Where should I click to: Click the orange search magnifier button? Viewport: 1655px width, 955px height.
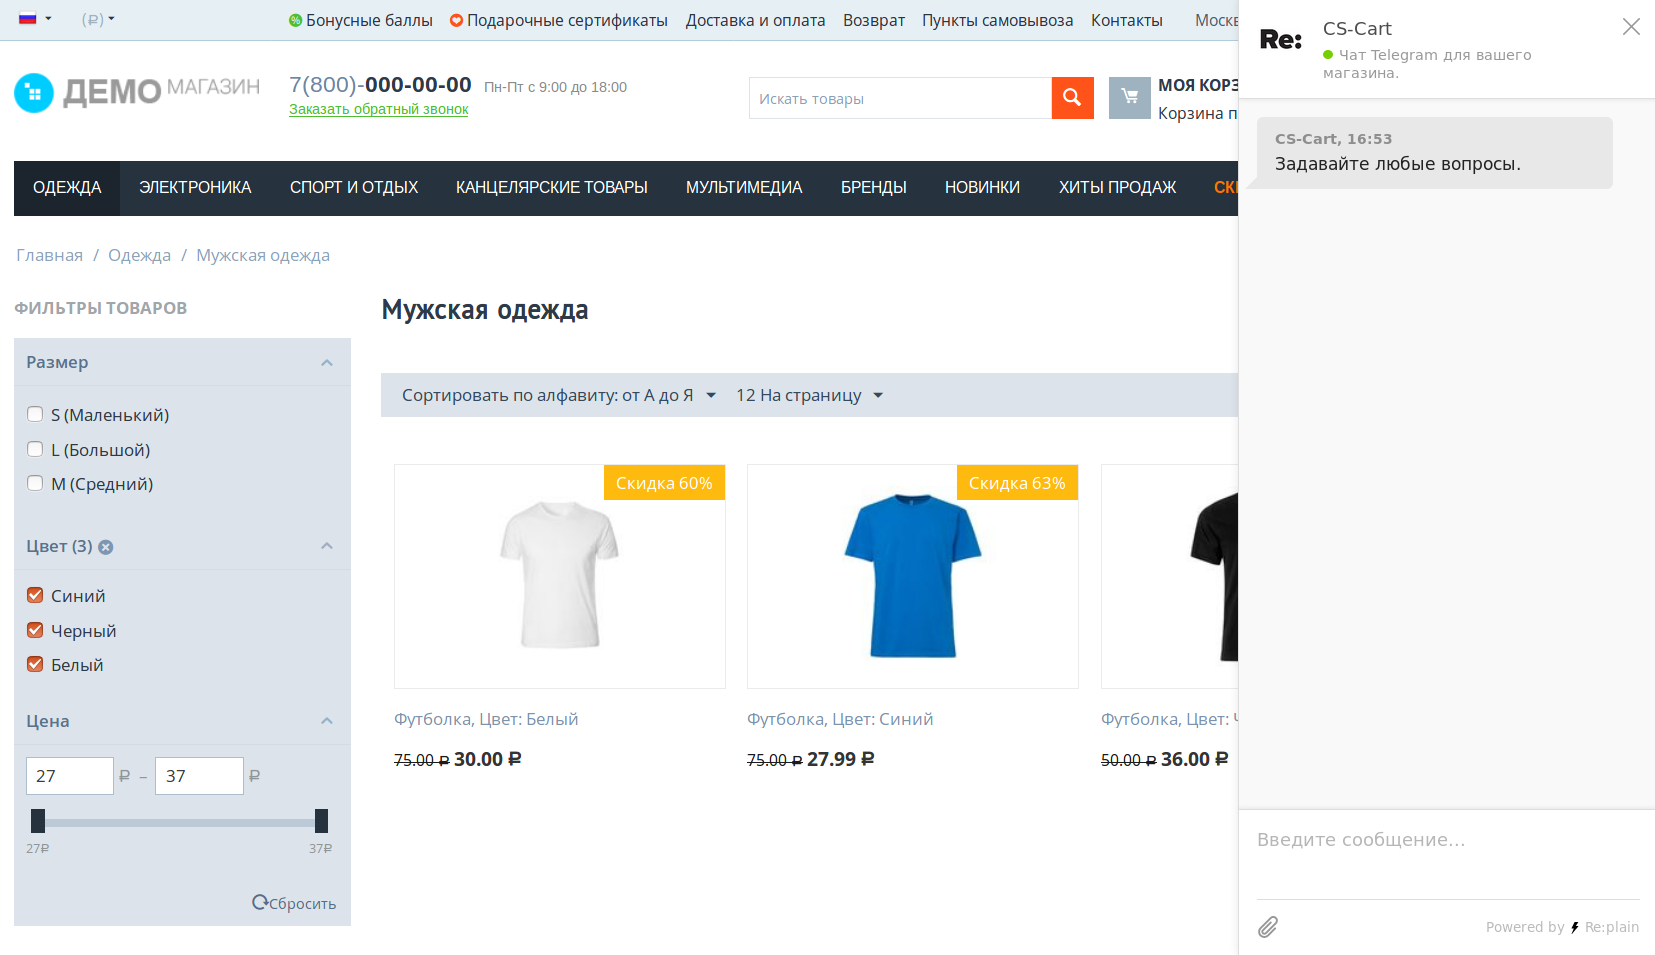pos(1072,98)
